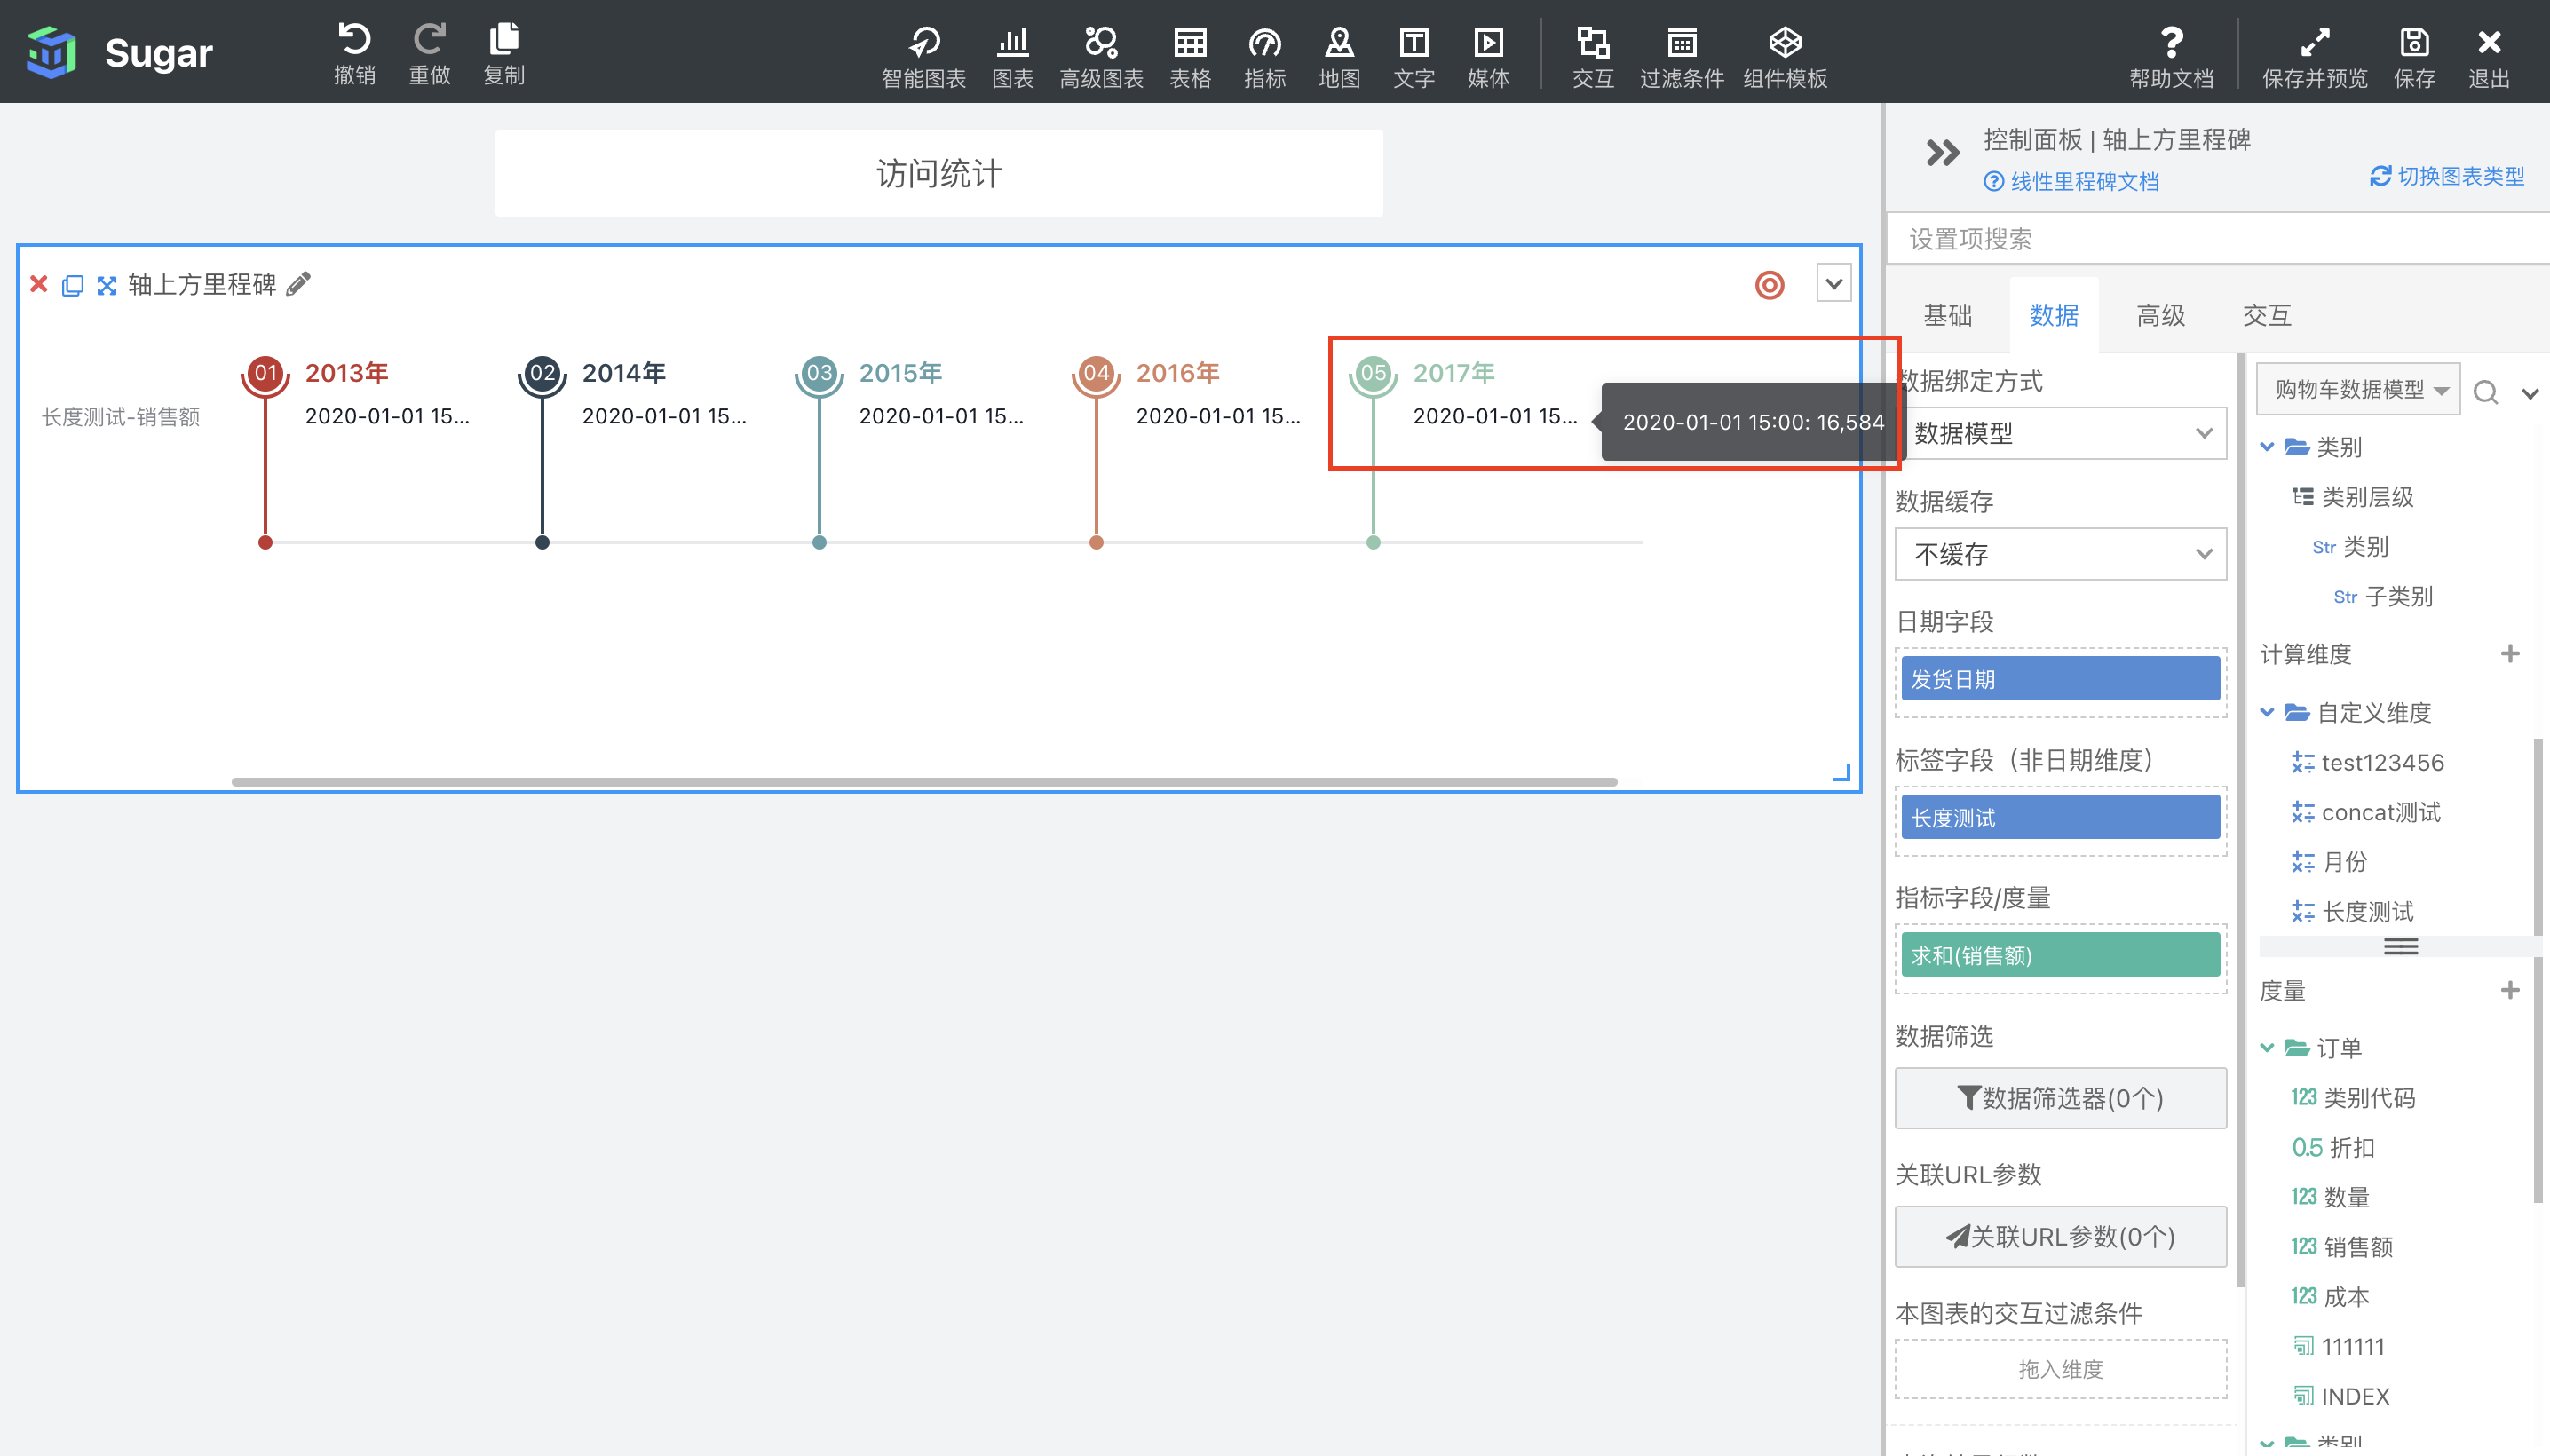Add a measure with plus icon
The width and height of the screenshot is (2550, 1456).
click(2509, 991)
